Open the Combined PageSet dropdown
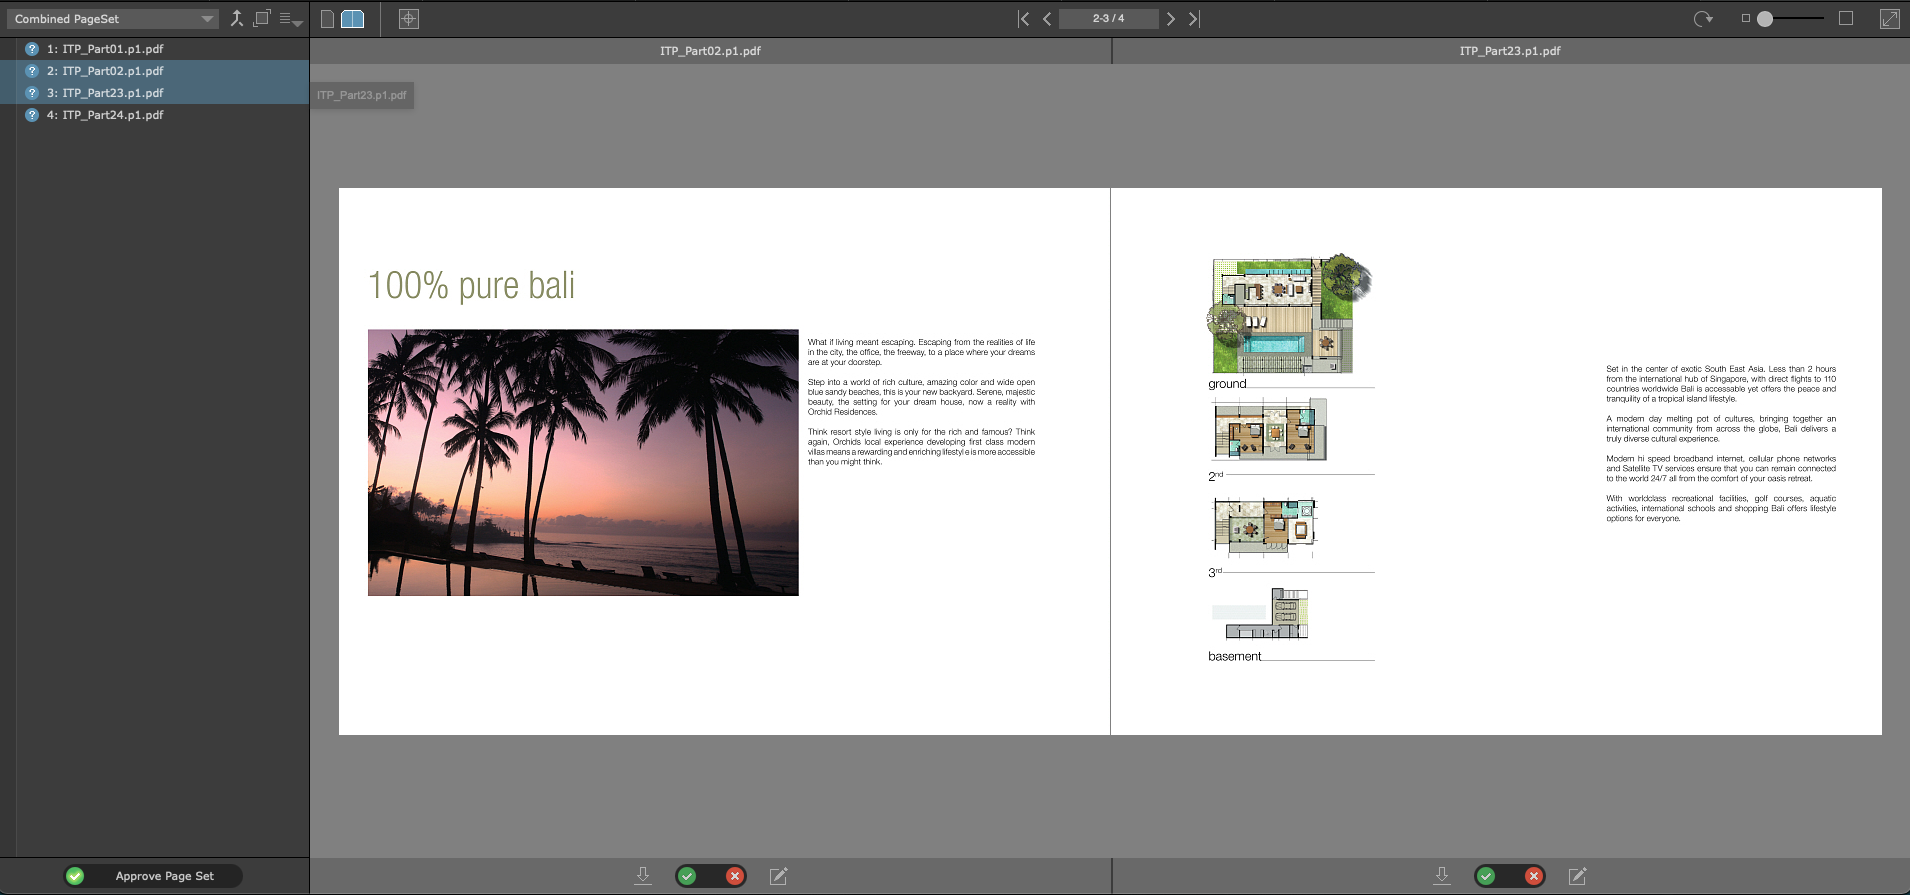1910x895 pixels. pos(112,19)
